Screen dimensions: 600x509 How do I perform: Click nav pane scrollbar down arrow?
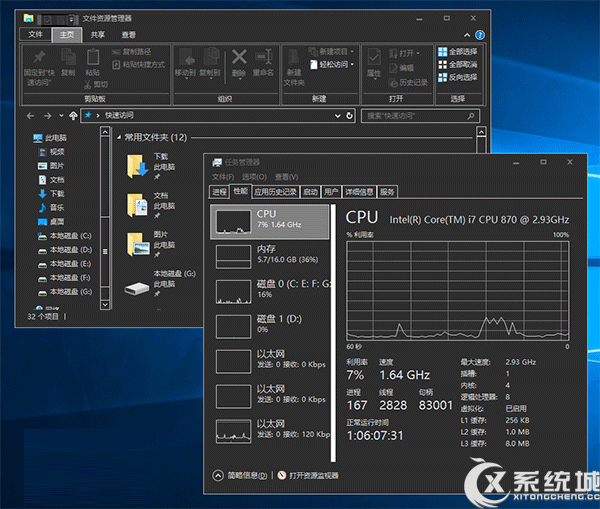[105, 304]
